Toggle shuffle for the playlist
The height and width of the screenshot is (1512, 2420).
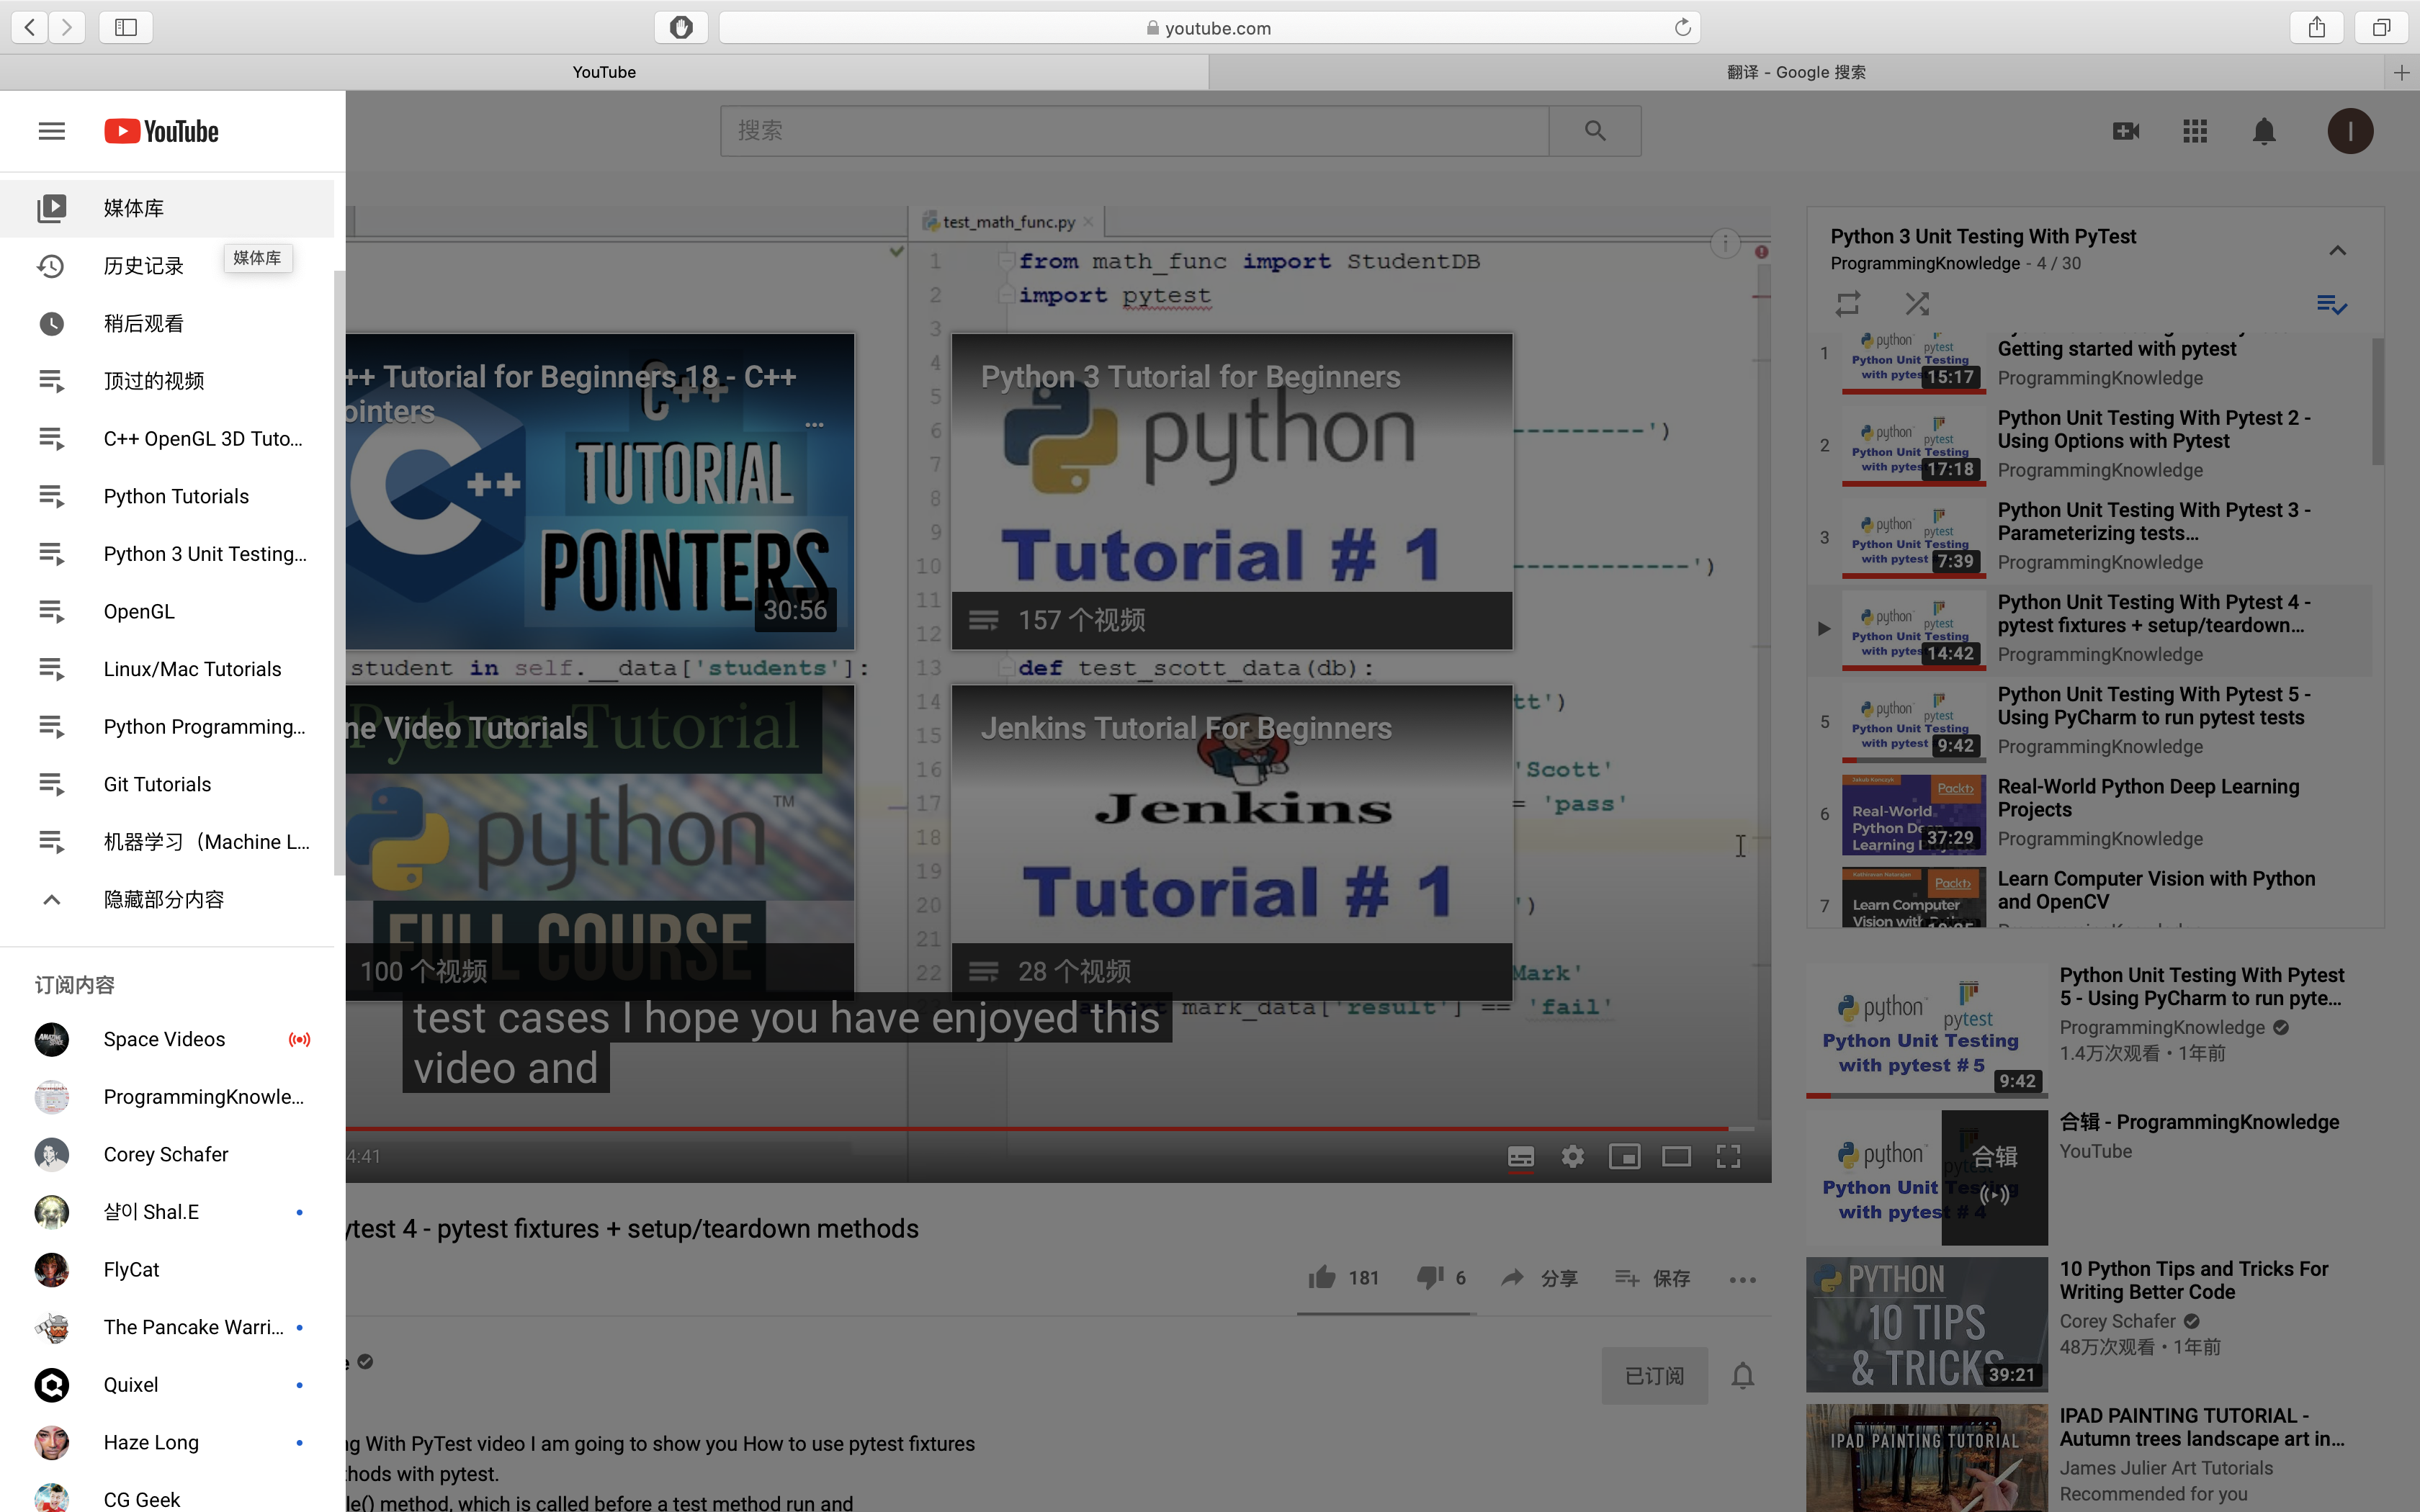tap(1918, 303)
